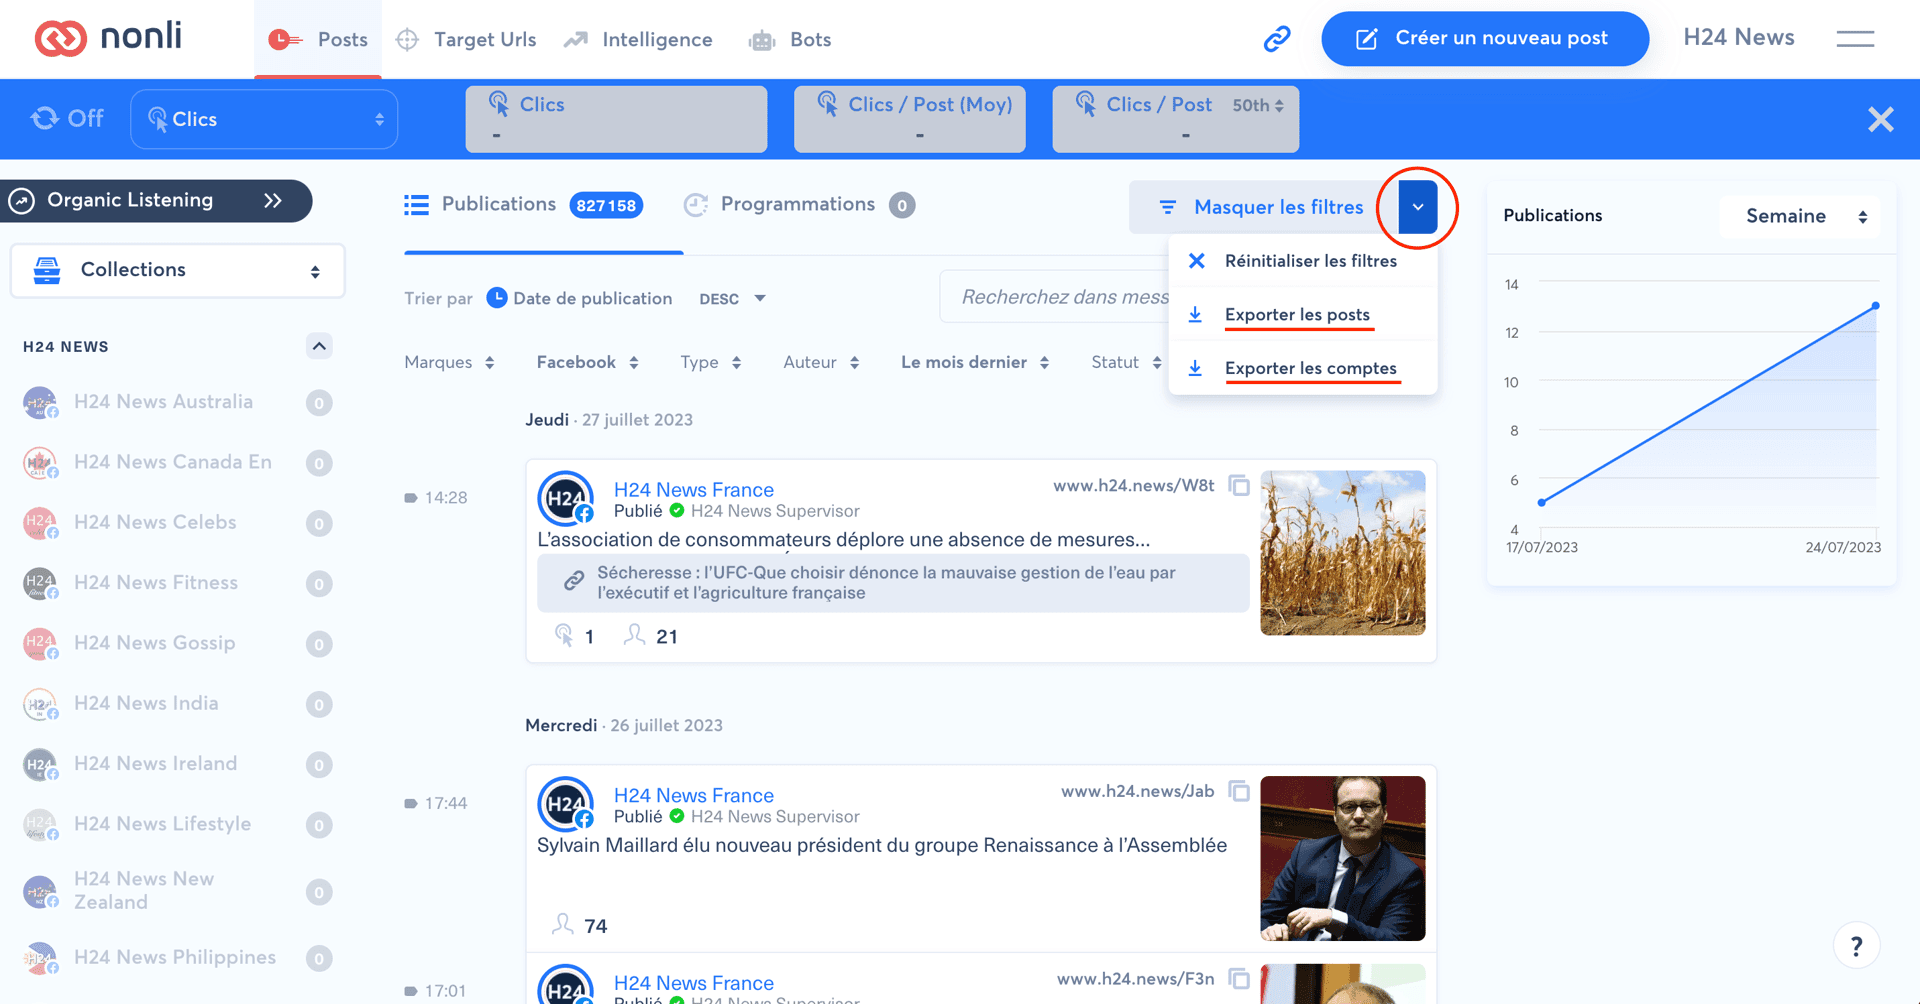The width and height of the screenshot is (1920, 1004).
Task: Change the Semaine chart period
Action: [x=1800, y=216]
